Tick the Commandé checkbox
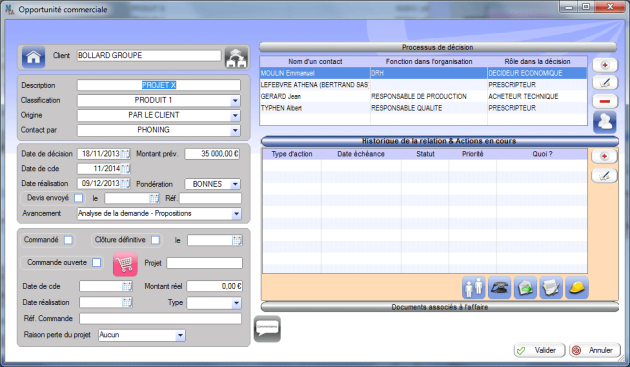630x367 pixels. [68, 240]
